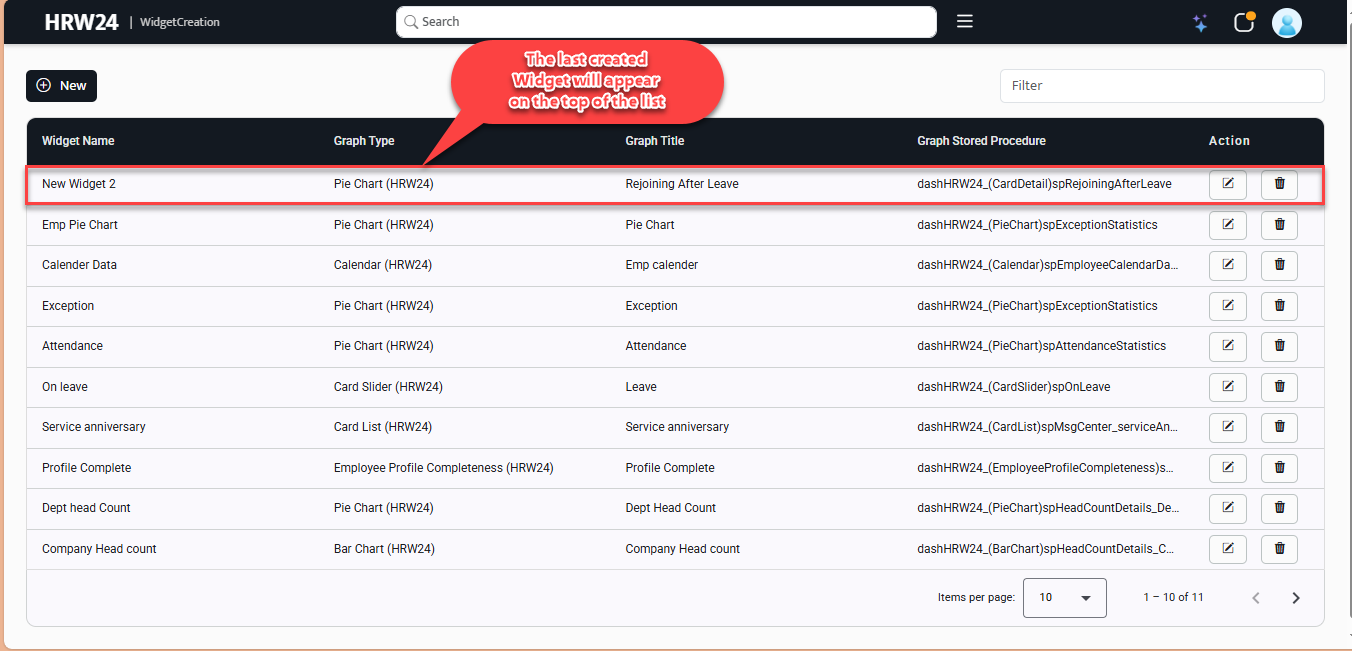Edit the New Widget 2 row
The height and width of the screenshot is (651, 1352).
1227,184
